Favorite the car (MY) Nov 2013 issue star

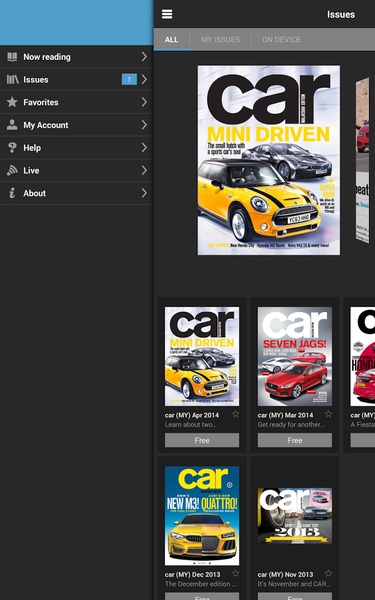pos(328,573)
